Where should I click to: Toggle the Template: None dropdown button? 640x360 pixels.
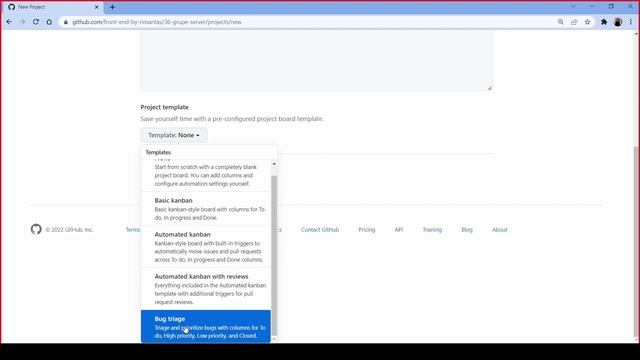click(174, 135)
